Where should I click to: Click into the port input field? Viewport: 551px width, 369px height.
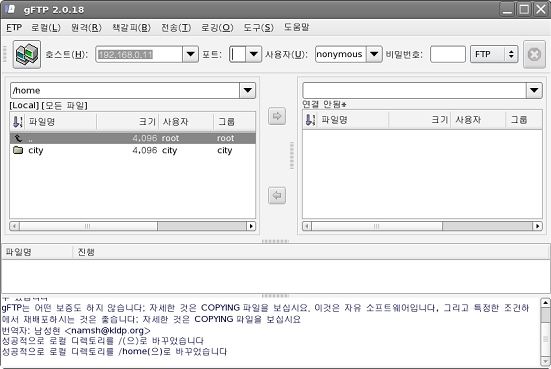pos(238,54)
